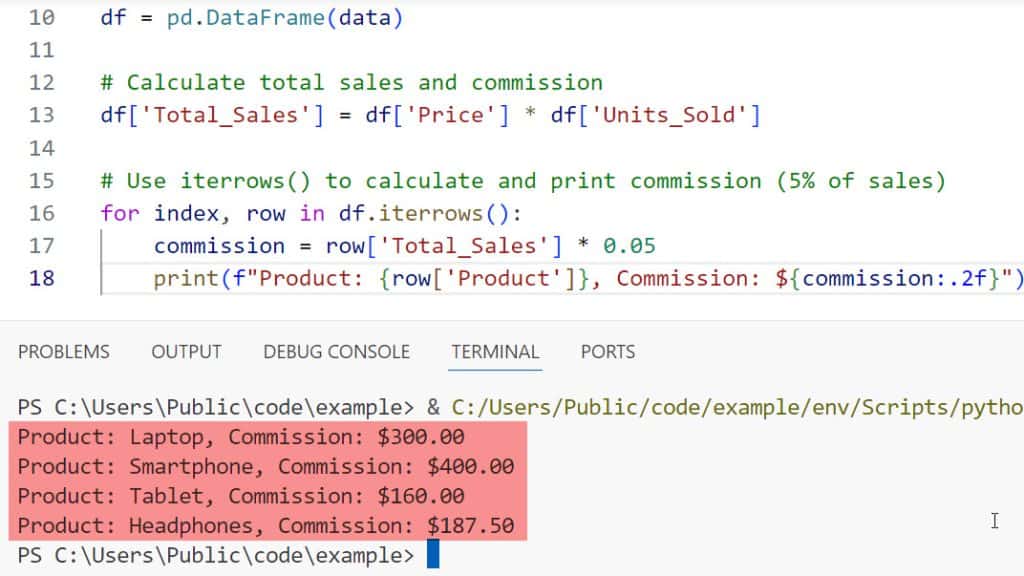Screen dimensions: 1024x576
Task: Click the empty line number 14
Action: pyautogui.click(x=42, y=149)
